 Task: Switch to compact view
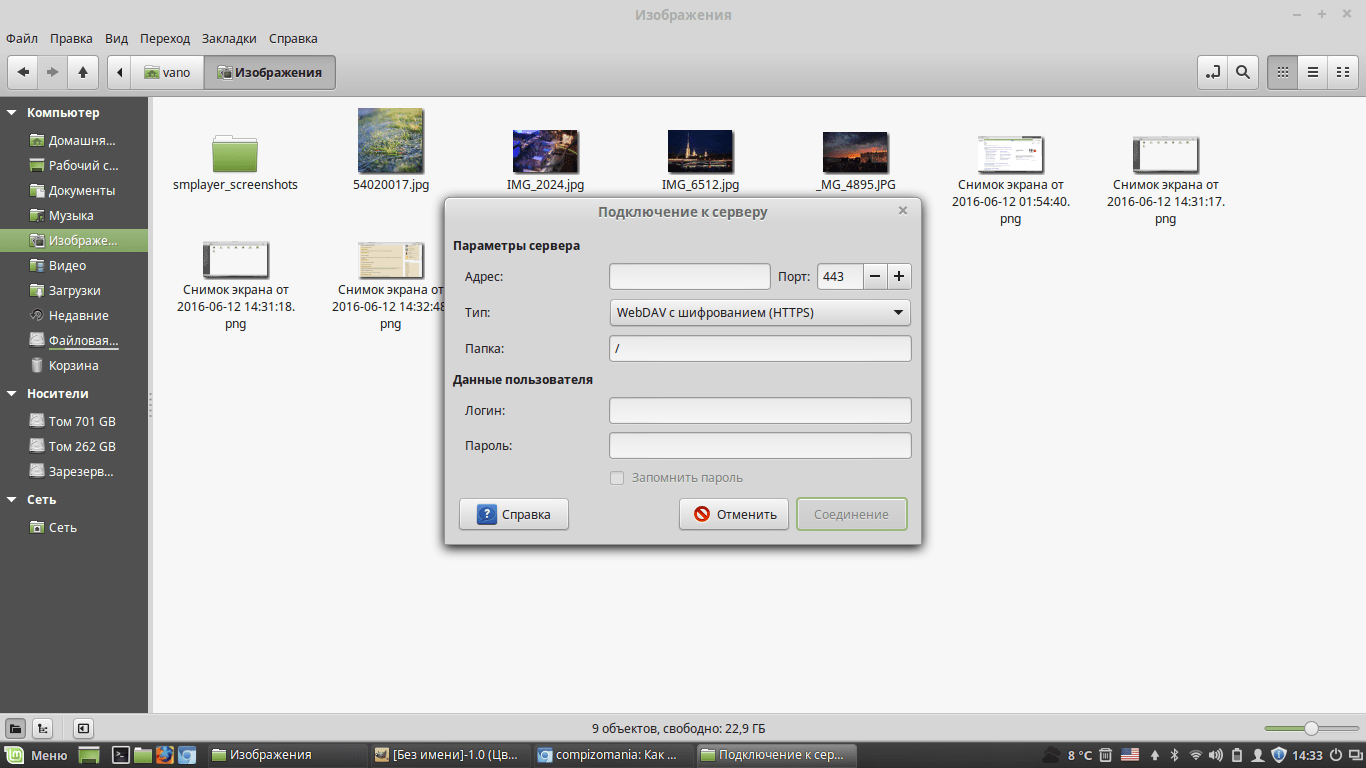tap(1343, 72)
